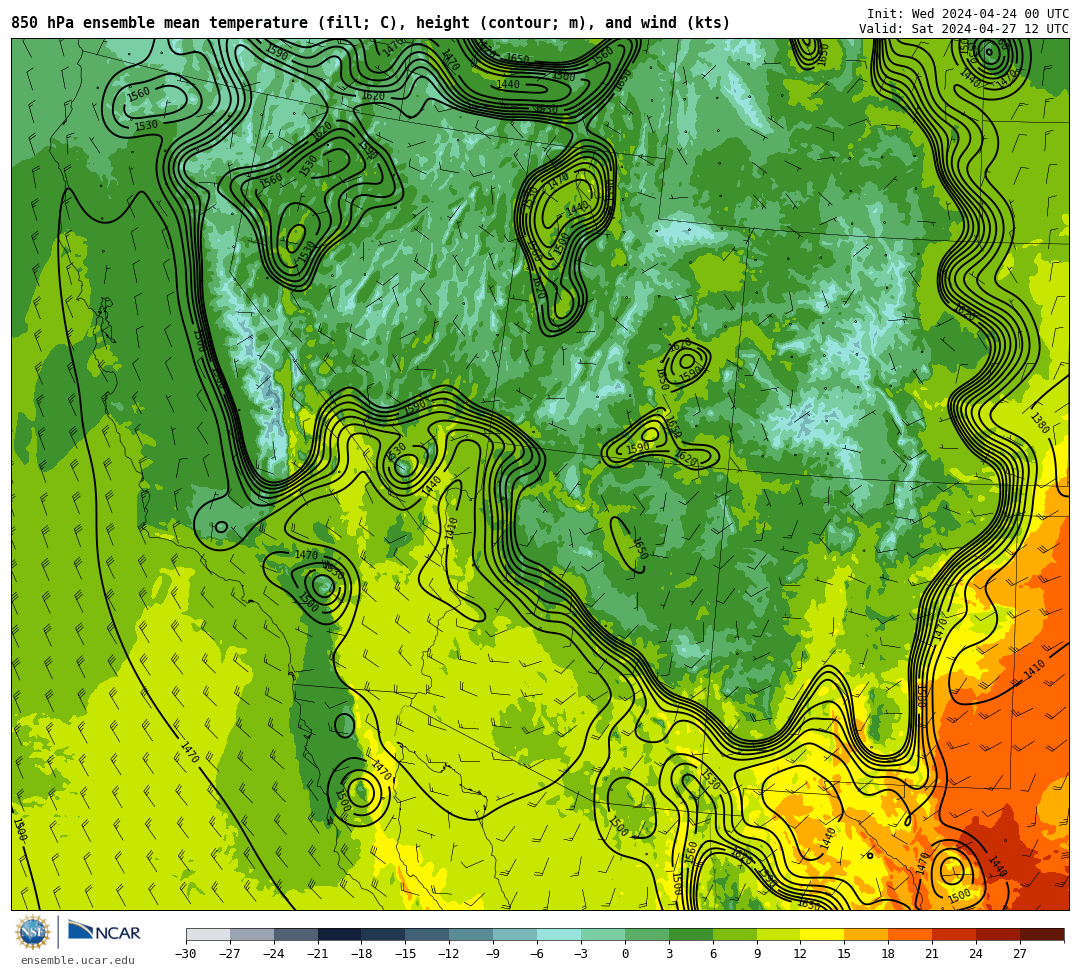Pick the -9 to -6 colorbar swatch
The height and width of the screenshot is (973, 1080).
point(515,934)
